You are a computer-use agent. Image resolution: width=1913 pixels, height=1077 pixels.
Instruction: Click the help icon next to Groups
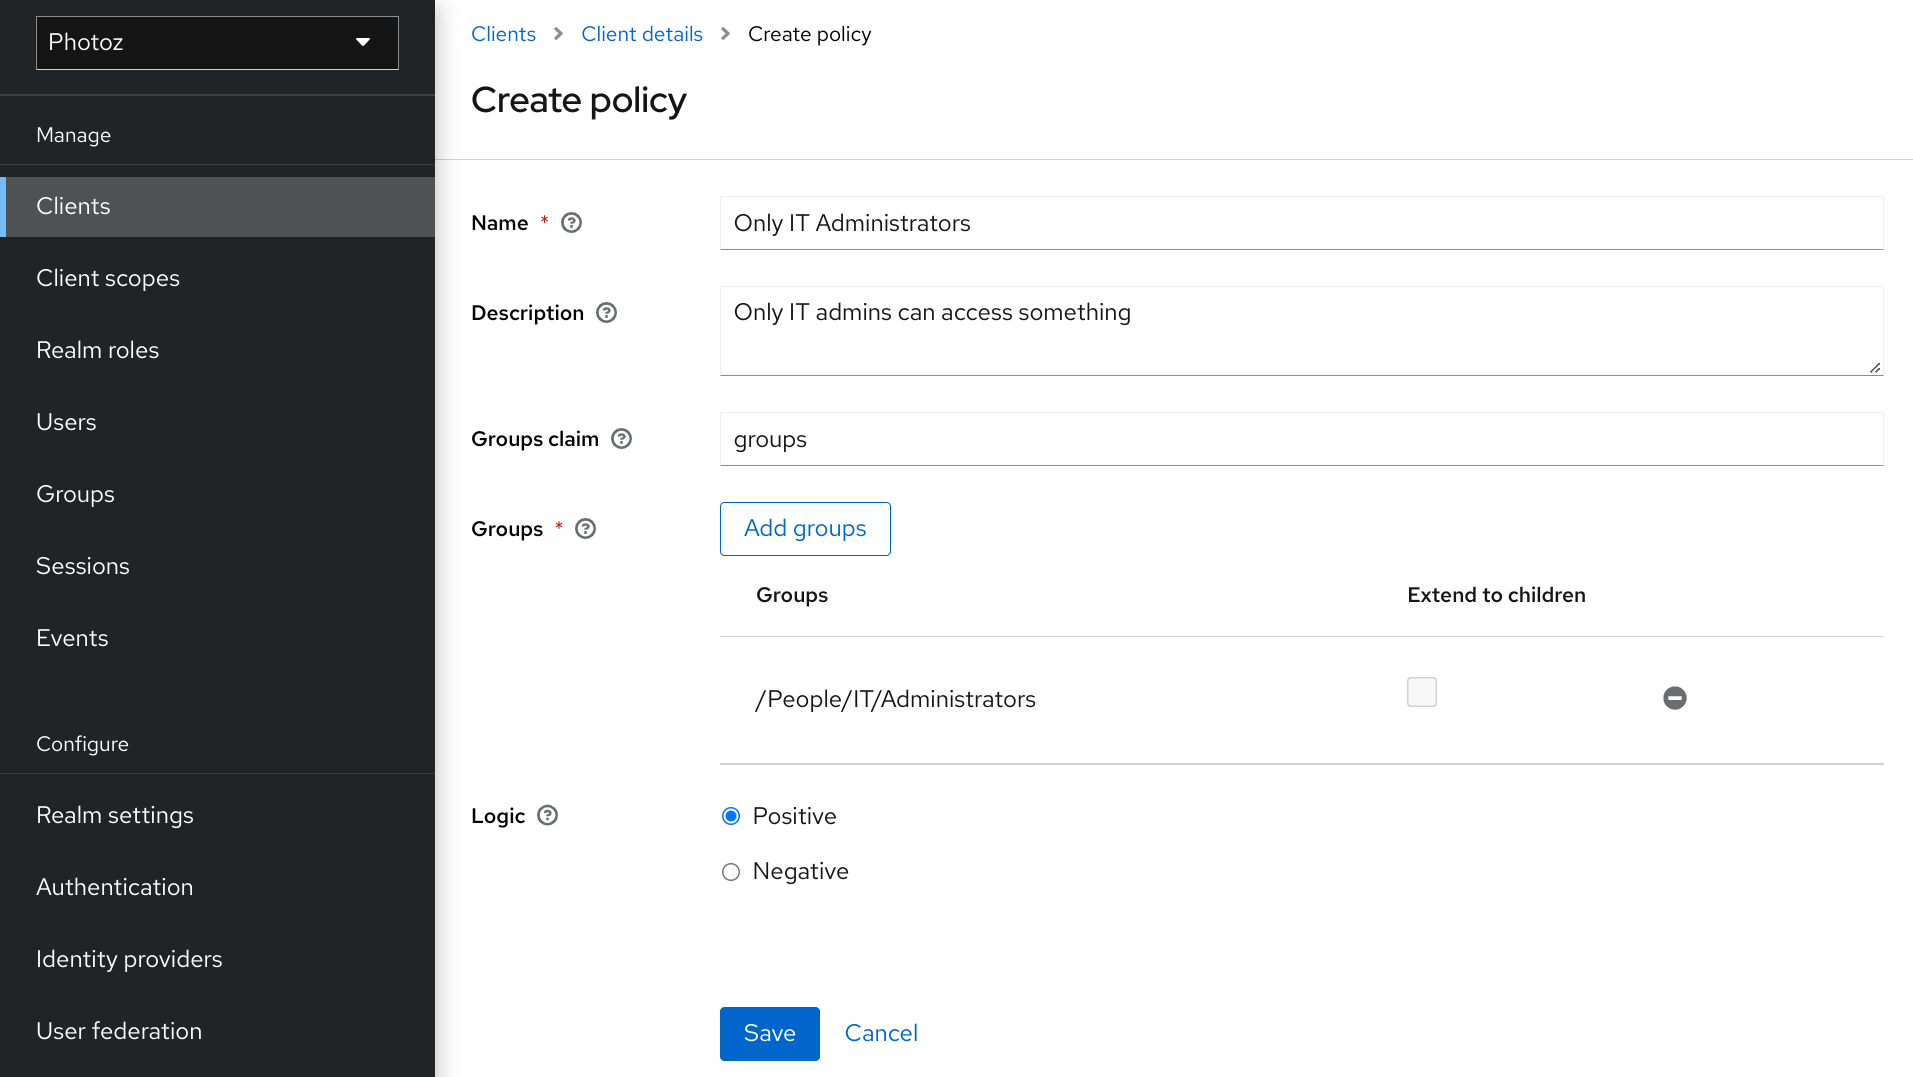pyautogui.click(x=585, y=529)
